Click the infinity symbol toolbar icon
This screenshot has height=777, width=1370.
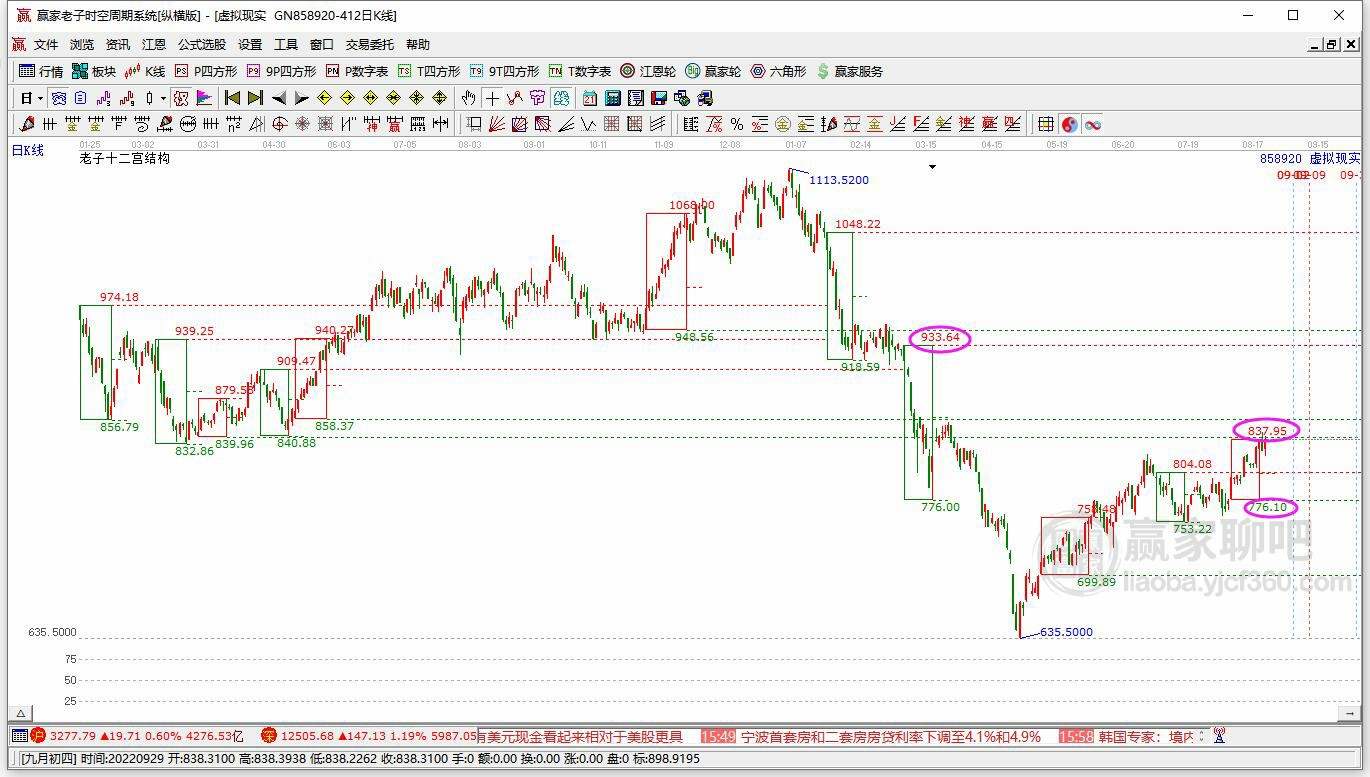coord(1093,124)
